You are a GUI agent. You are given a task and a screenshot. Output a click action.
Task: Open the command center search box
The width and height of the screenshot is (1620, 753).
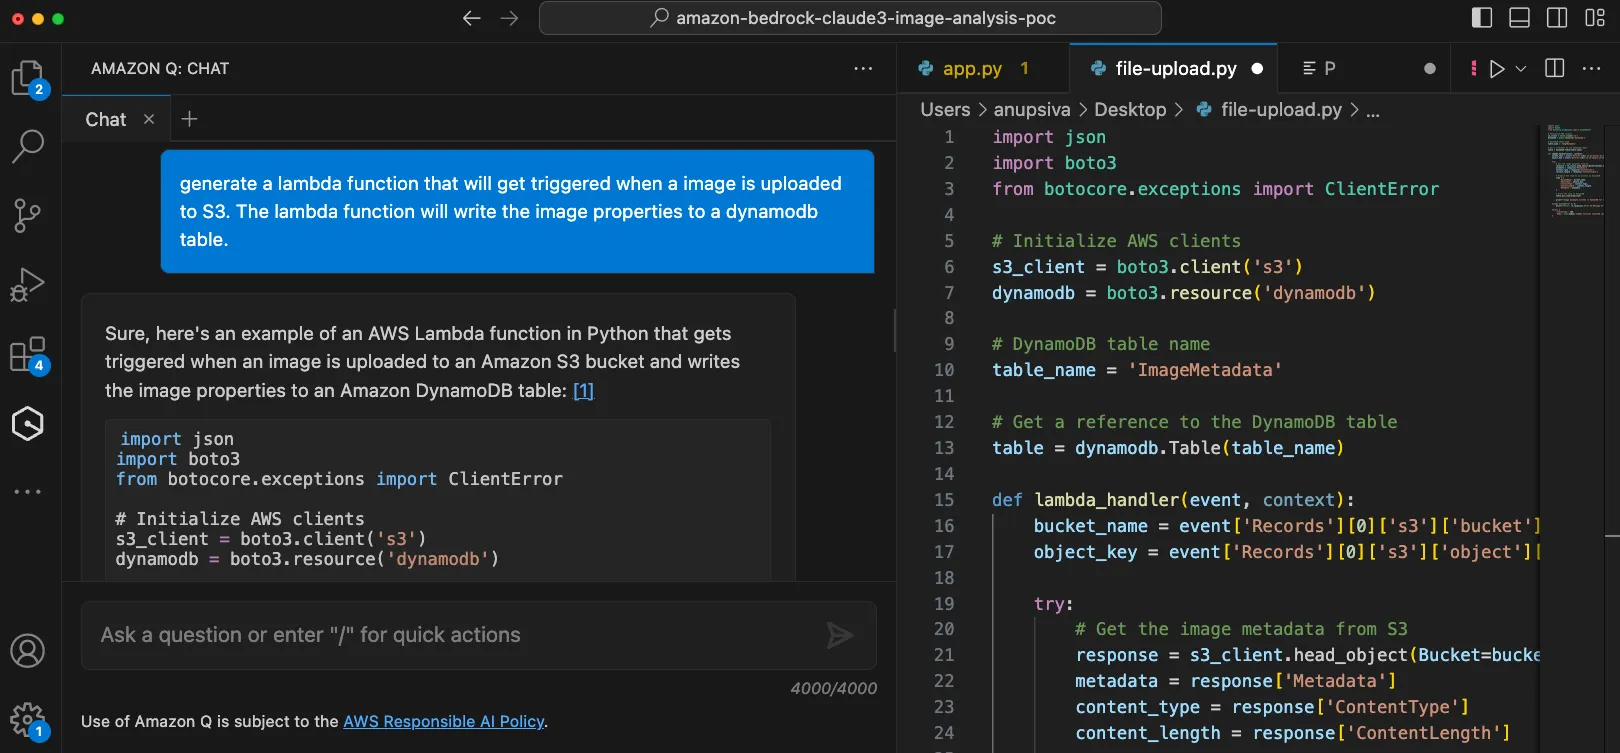pyautogui.click(x=850, y=18)
